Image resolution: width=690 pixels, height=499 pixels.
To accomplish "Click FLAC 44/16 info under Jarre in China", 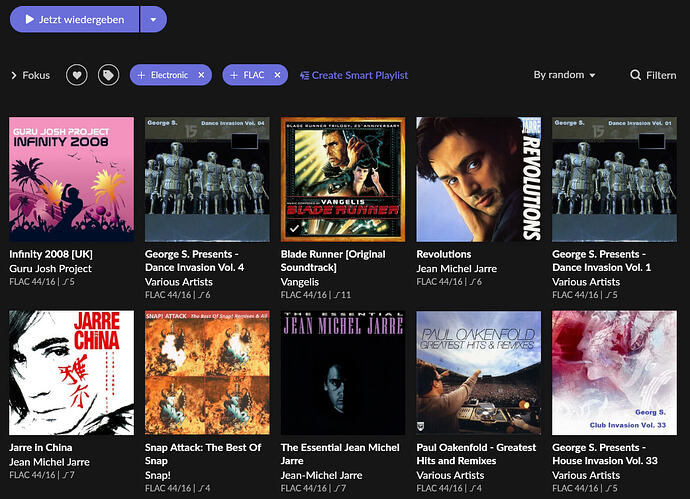I will click(42, 475).
